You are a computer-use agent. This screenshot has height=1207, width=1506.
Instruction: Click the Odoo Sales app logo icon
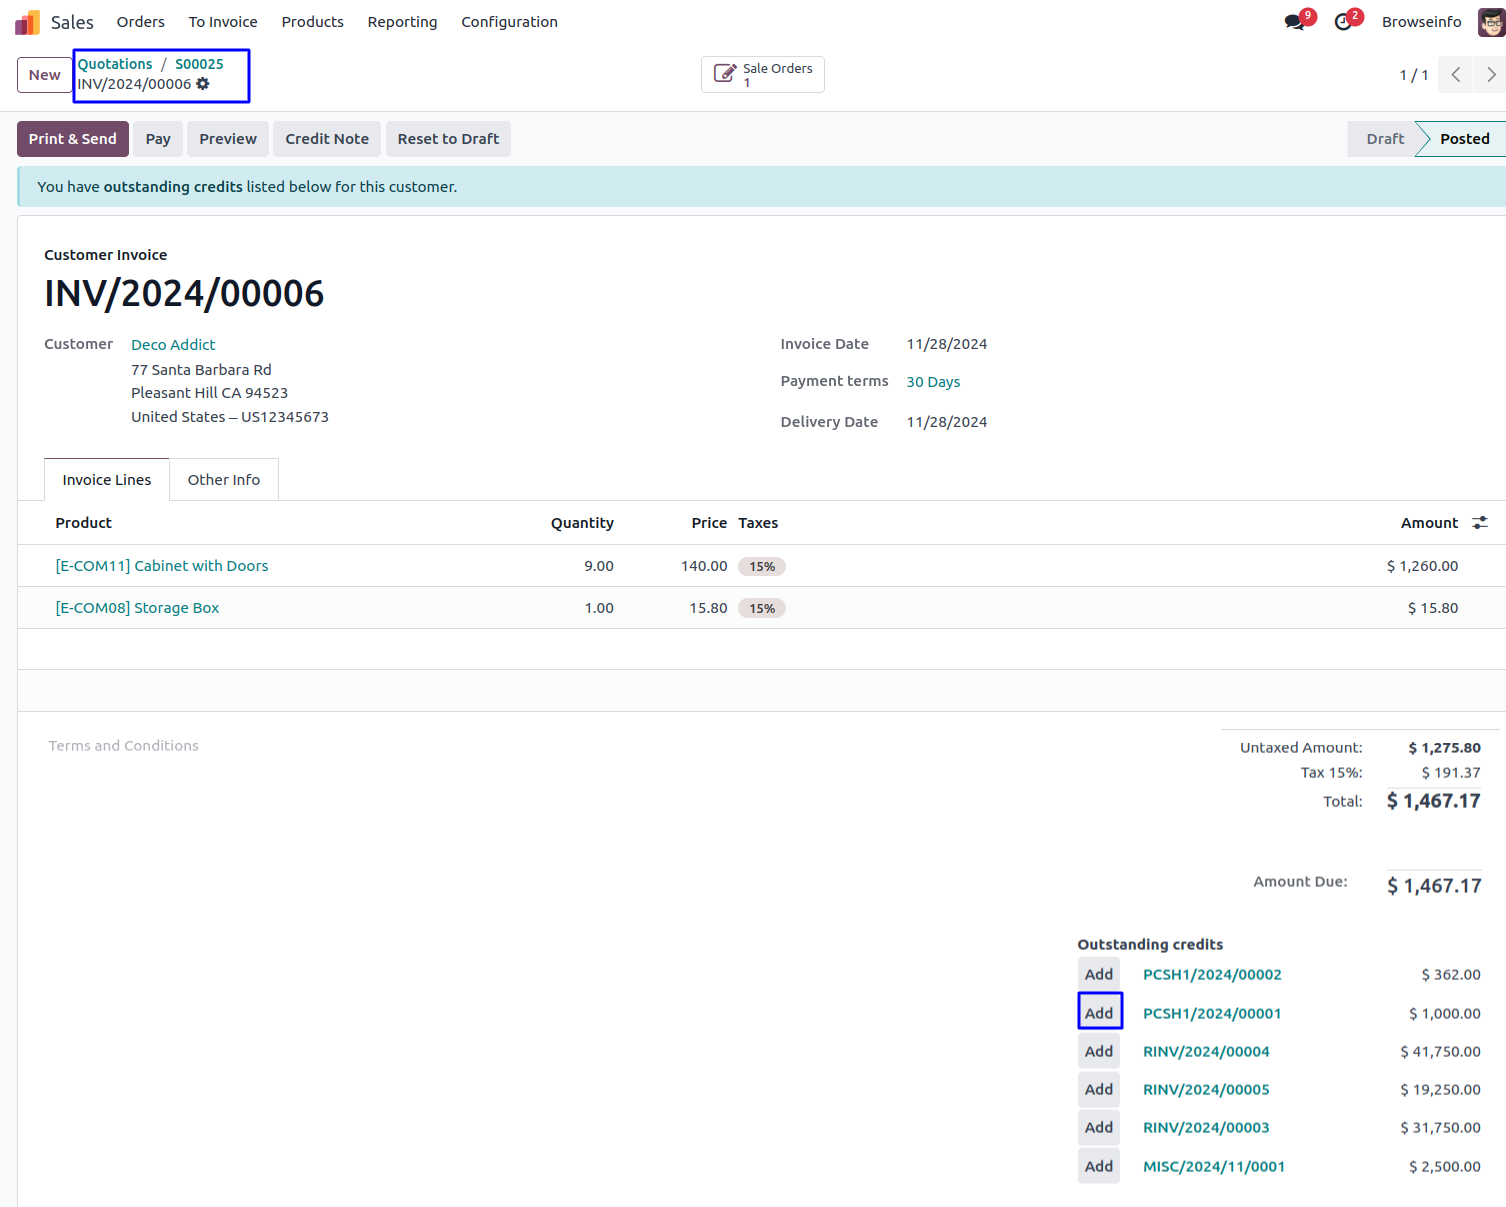click(x=27, y=22)
